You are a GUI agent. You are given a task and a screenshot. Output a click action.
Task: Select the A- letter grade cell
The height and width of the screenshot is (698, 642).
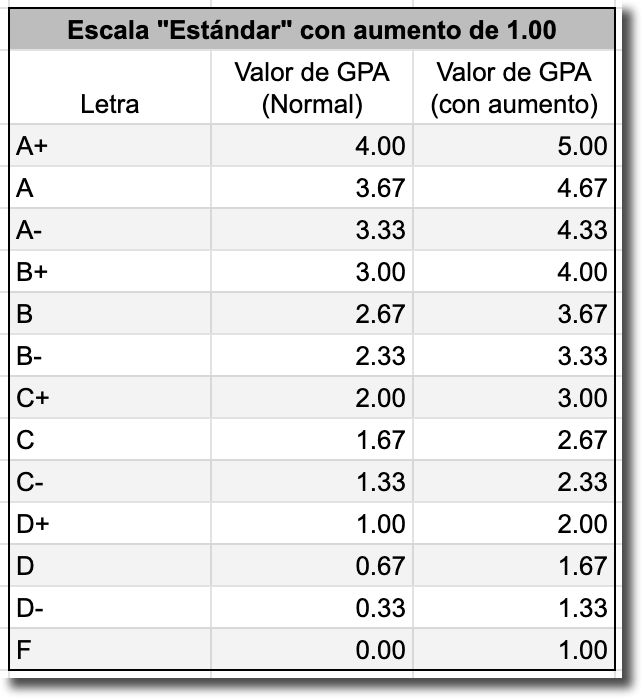coord(109,230)
